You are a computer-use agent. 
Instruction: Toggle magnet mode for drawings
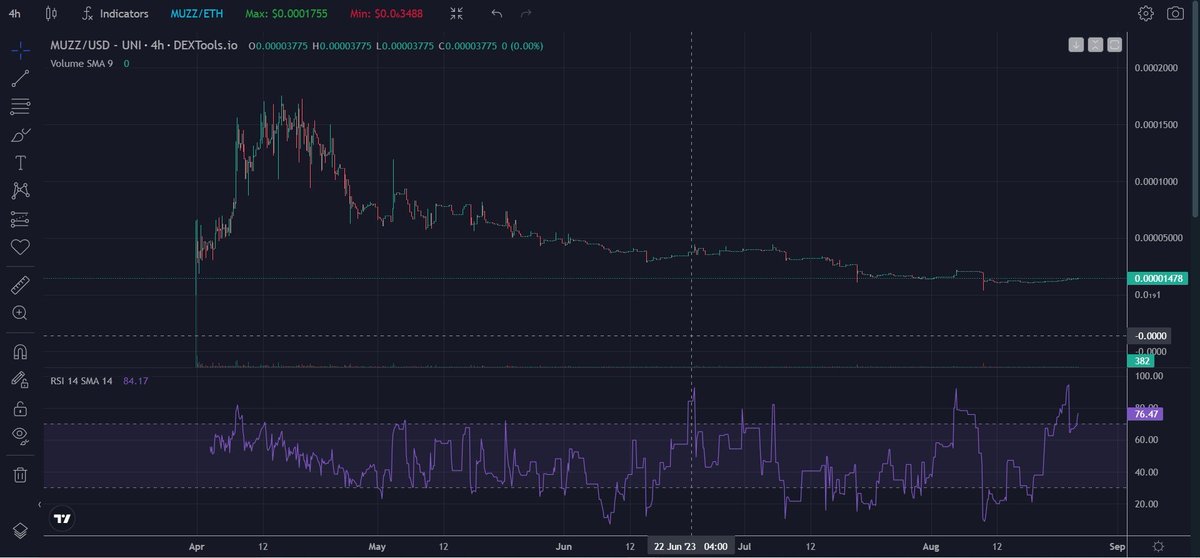(19, 352)
